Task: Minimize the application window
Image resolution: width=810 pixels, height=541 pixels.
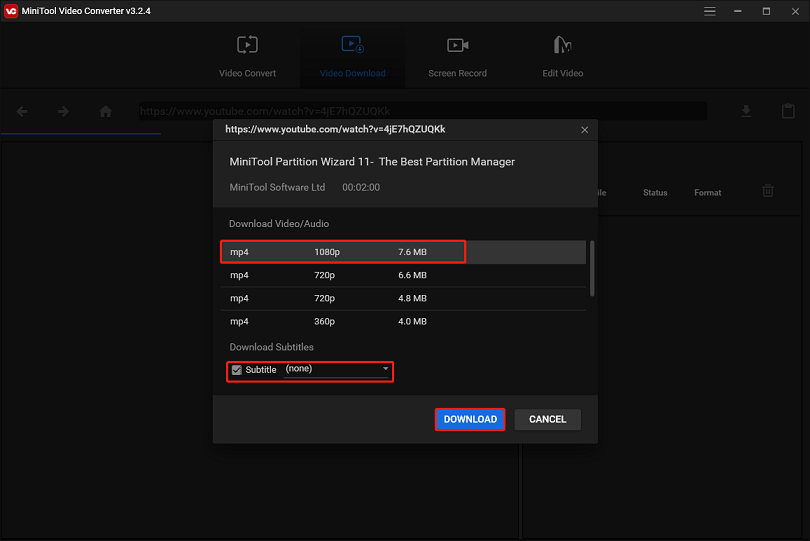Action: click(738, 11)
